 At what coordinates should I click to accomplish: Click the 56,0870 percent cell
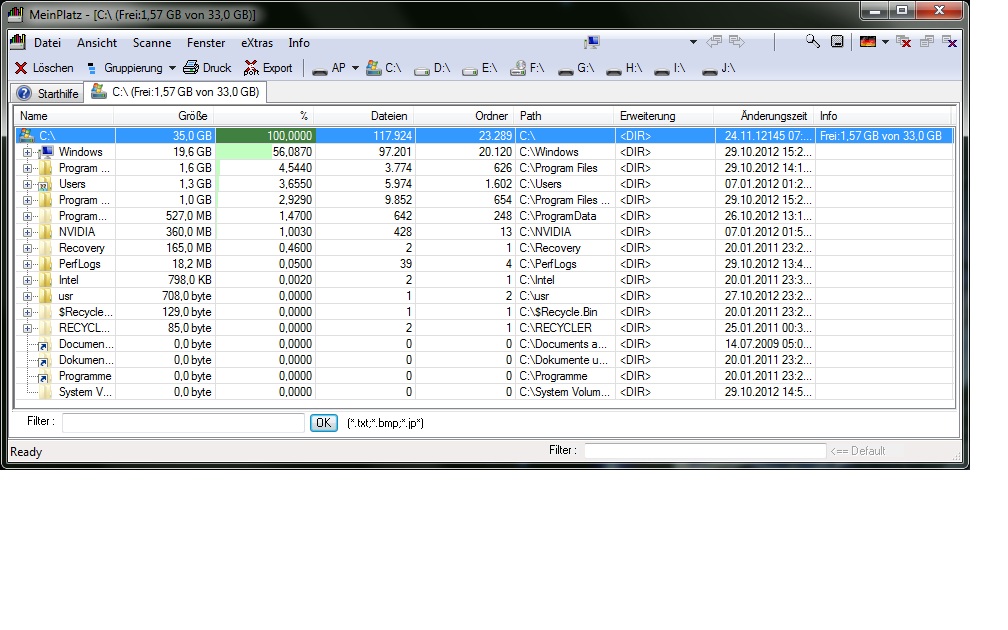pyautogui.click(x=264, y=152)
